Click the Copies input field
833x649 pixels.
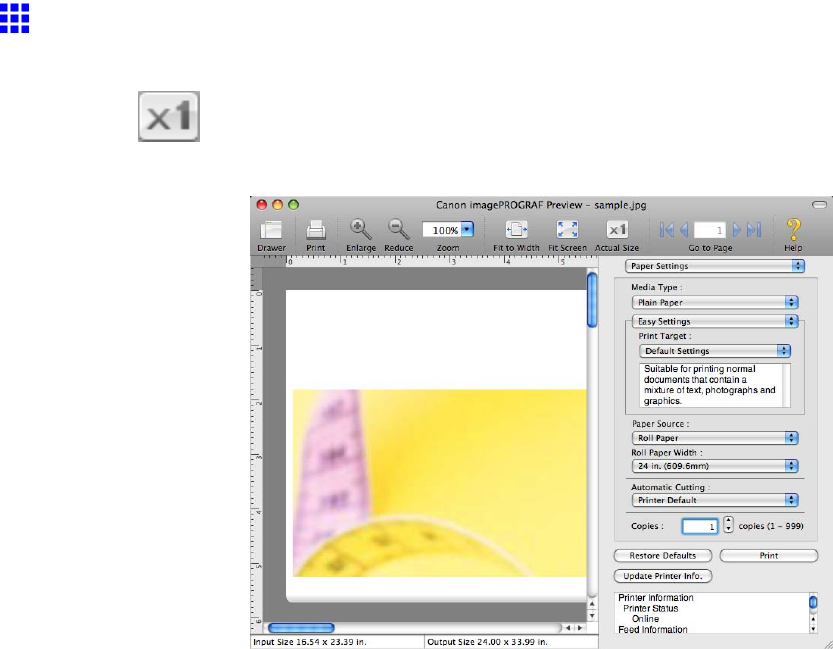point(700,526)
